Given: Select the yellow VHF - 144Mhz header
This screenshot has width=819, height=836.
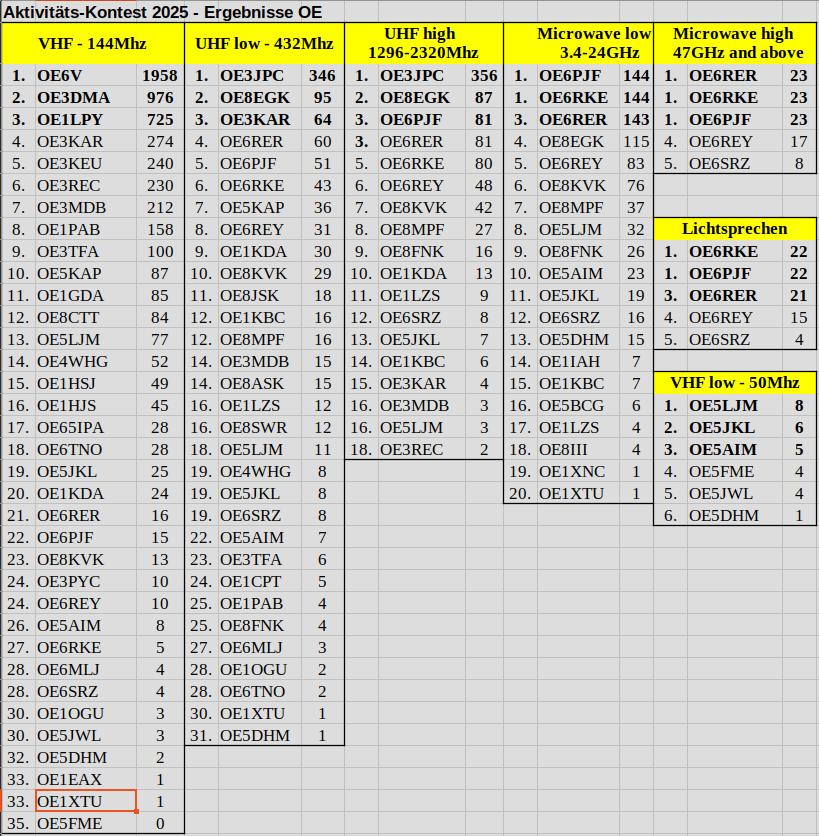Looking at the screenshot, I should (x=92, y=44).
